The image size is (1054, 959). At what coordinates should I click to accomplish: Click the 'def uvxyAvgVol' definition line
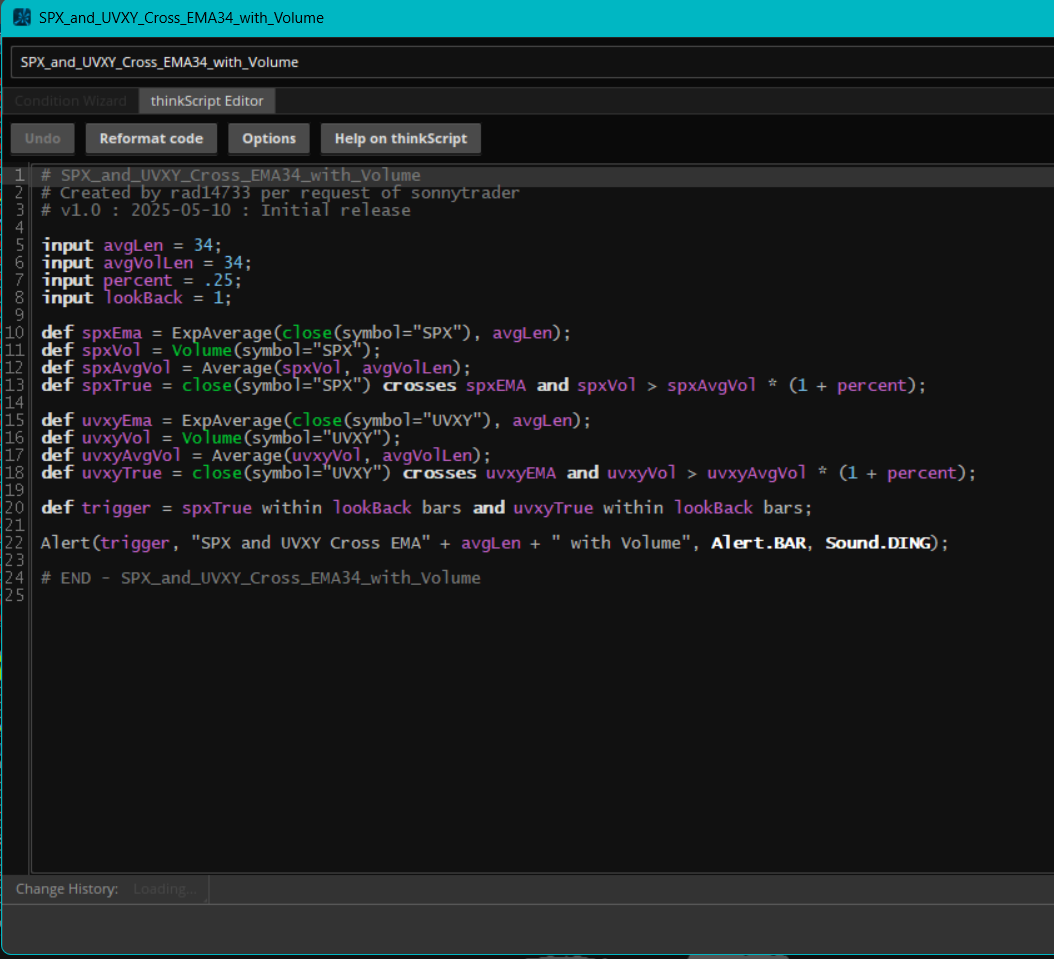[x=266, y=455]
